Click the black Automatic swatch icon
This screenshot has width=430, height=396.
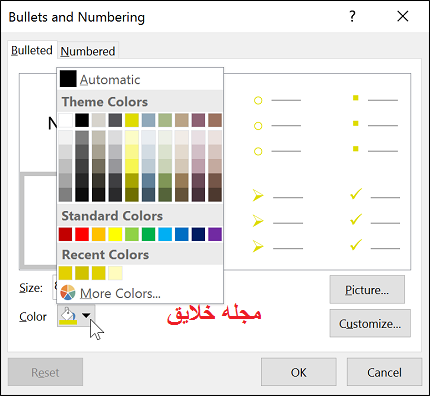pyautogui.click(x=68, y=79)
